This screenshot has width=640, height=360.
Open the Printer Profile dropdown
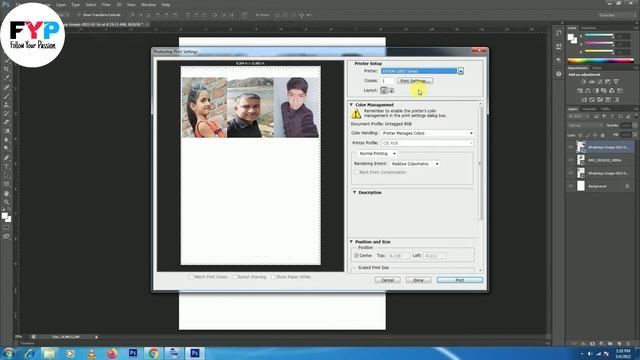click(427, 143)
